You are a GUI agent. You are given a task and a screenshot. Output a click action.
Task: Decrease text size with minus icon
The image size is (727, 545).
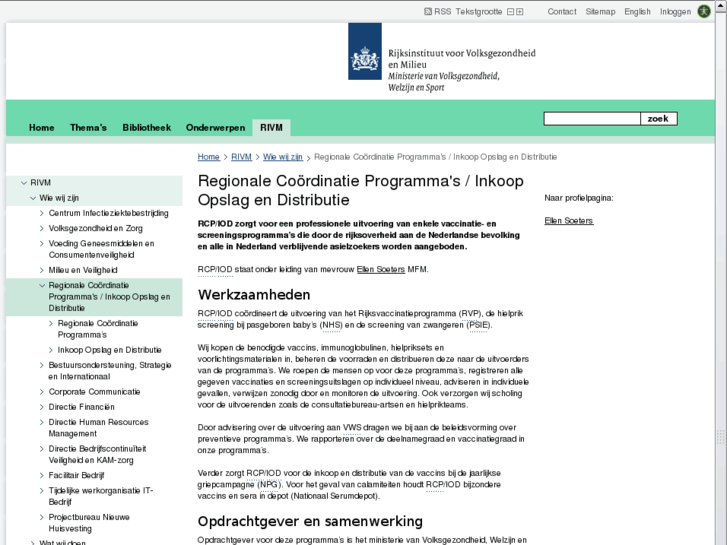[x=510, y=12]
